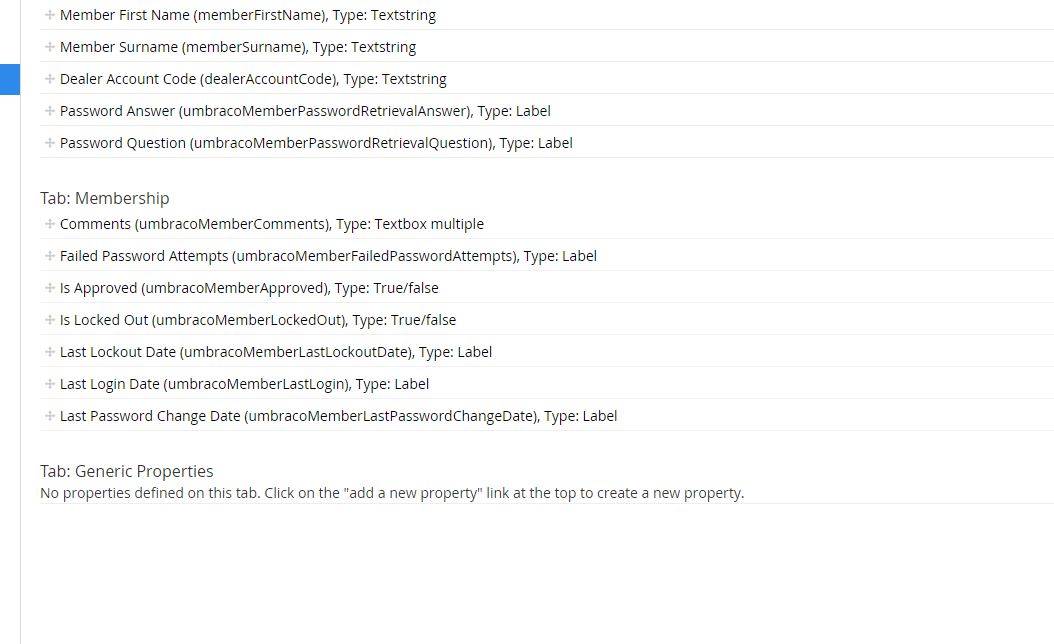This screenshot has width=1054, height=644.
Task: Click plus icon beside Member First Name
Action: click(49, 15)
